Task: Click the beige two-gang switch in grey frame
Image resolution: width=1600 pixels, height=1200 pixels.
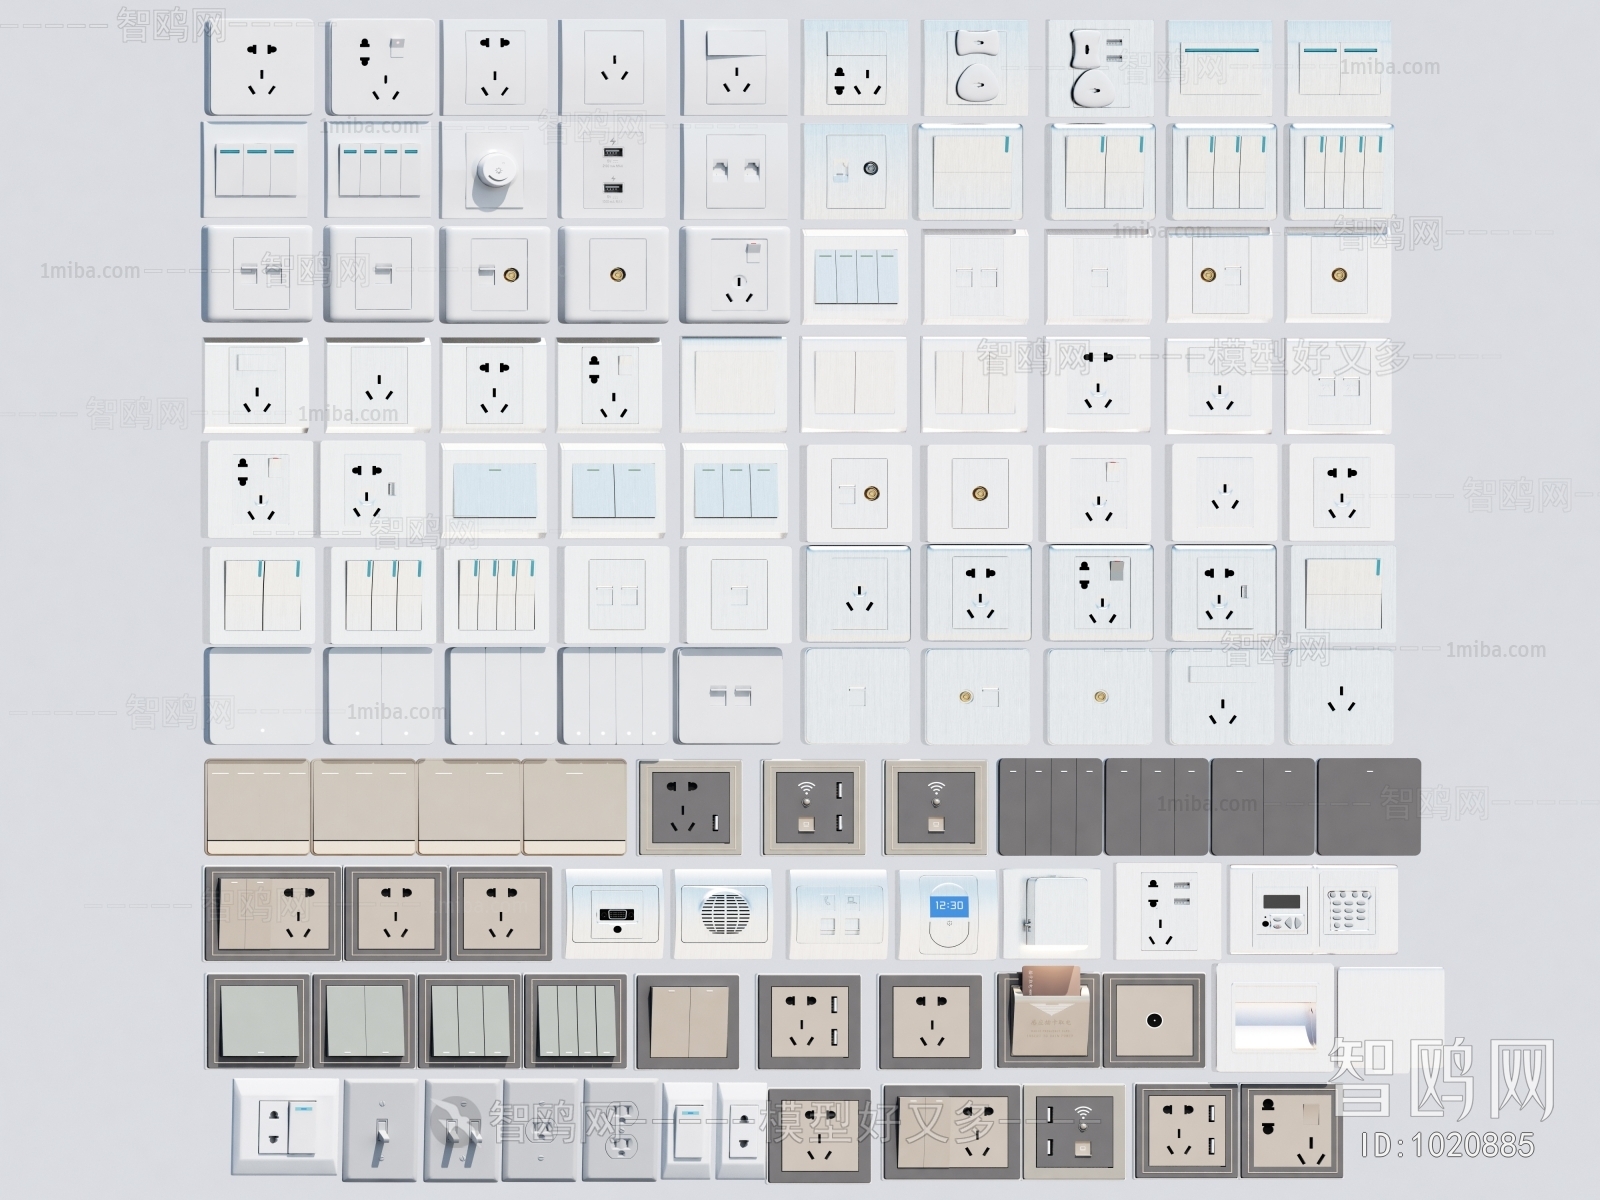Action: click(x=688, y=1021)
